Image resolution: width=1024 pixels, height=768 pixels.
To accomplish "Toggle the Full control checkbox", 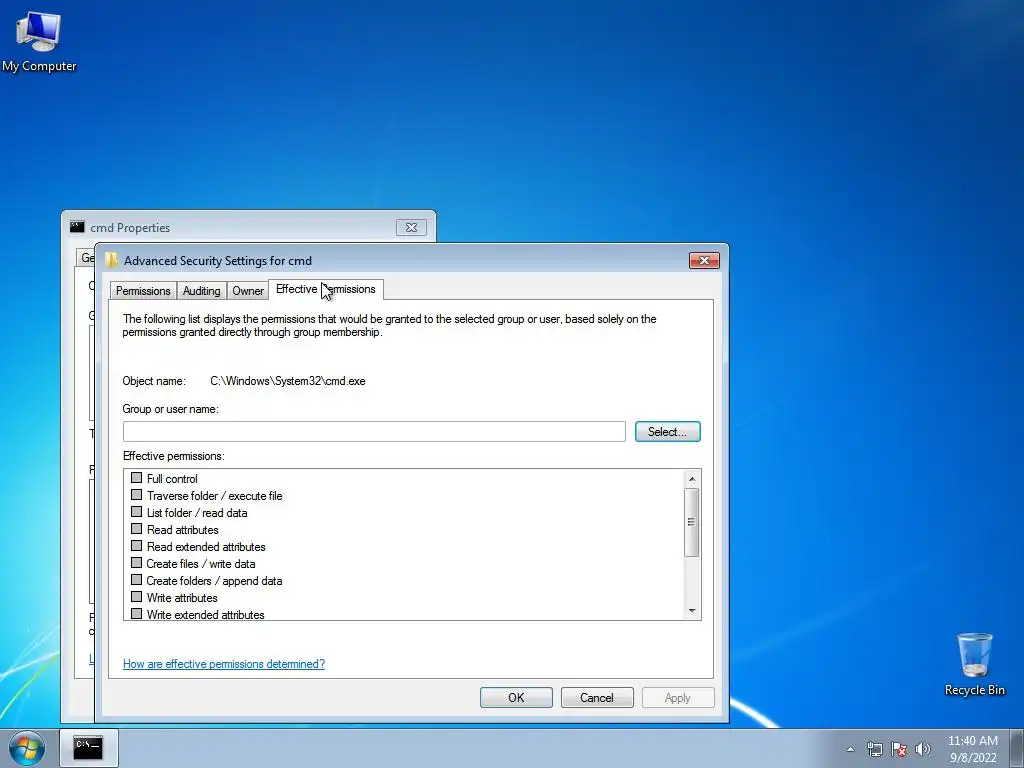I will tap(136, 477).
